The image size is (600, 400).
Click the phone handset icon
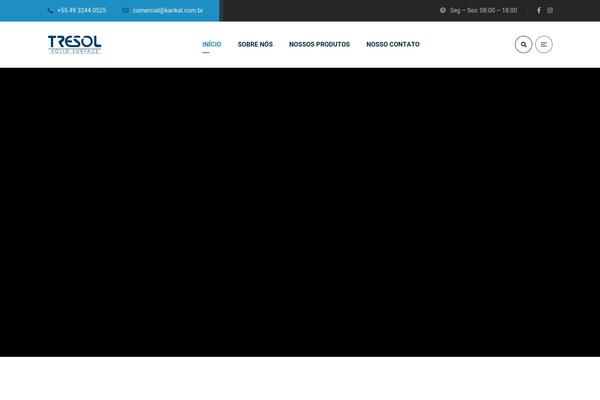(x=50, y=10)
